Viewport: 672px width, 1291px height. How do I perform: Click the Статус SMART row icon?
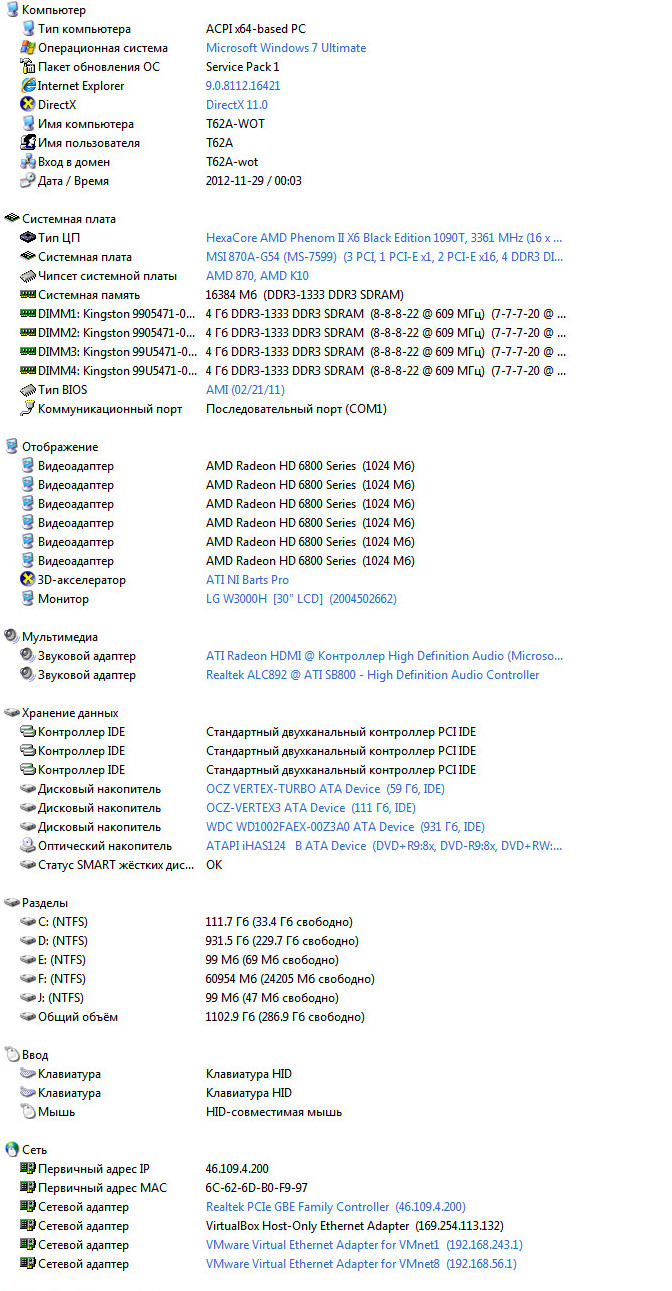(x=28, y=865)
